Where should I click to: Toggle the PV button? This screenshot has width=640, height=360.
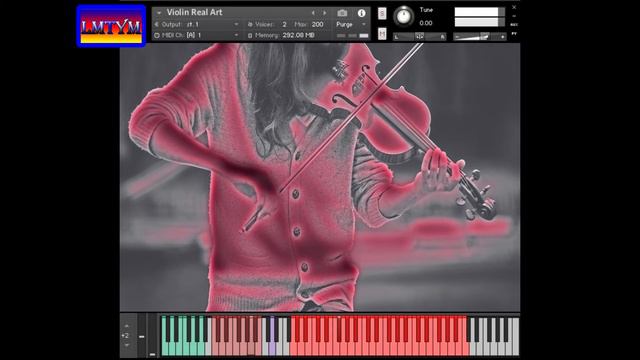coord(514,33)
